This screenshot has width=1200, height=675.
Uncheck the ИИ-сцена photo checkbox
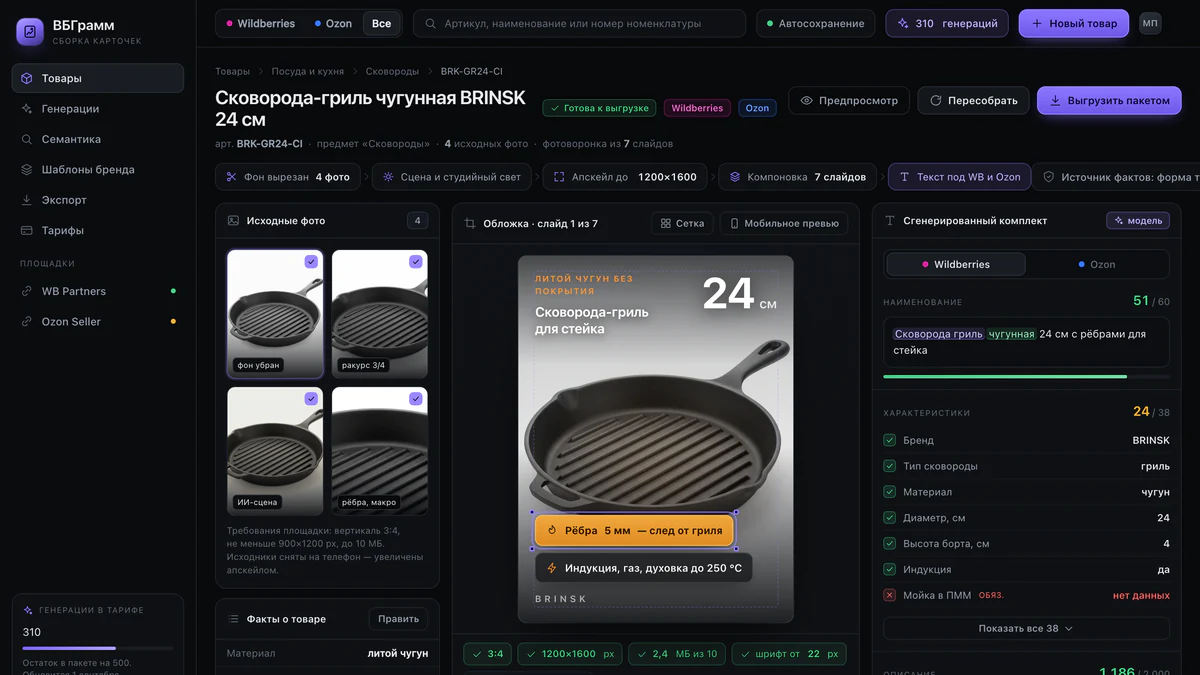pos(311,399)
